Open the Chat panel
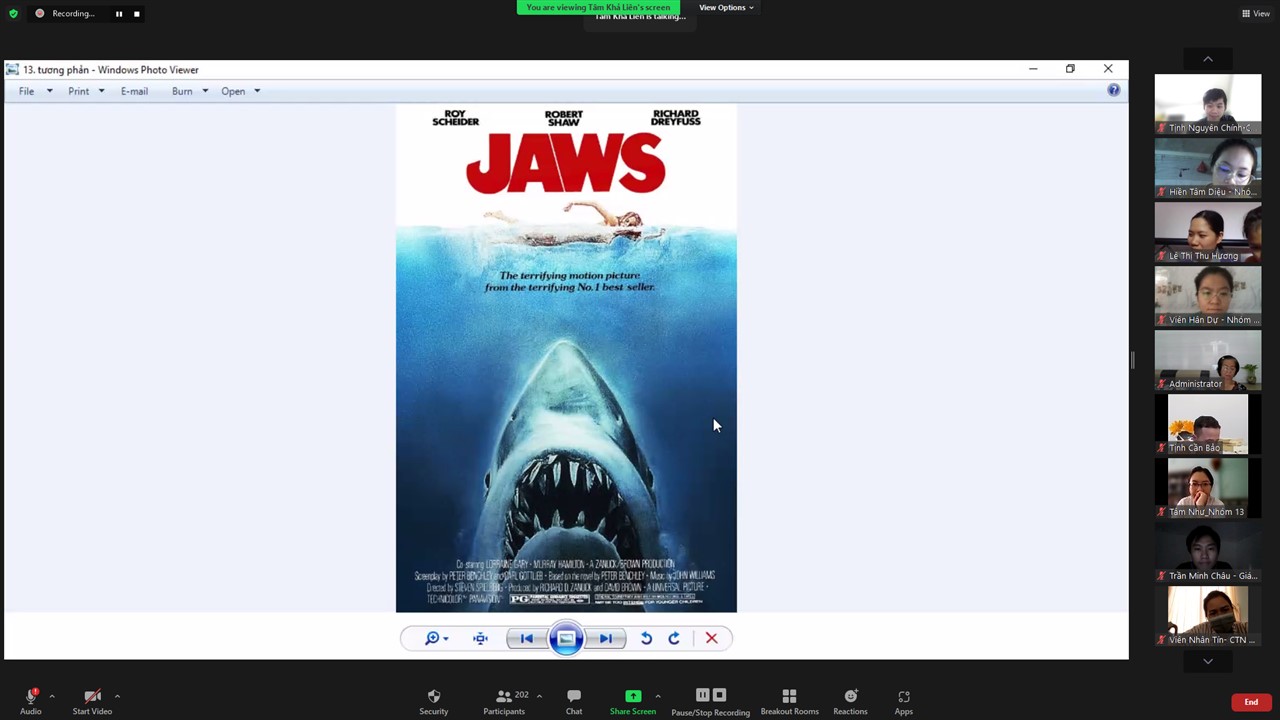The height and width of the screenshot is (720, 1280). click(x=574, y=702)
